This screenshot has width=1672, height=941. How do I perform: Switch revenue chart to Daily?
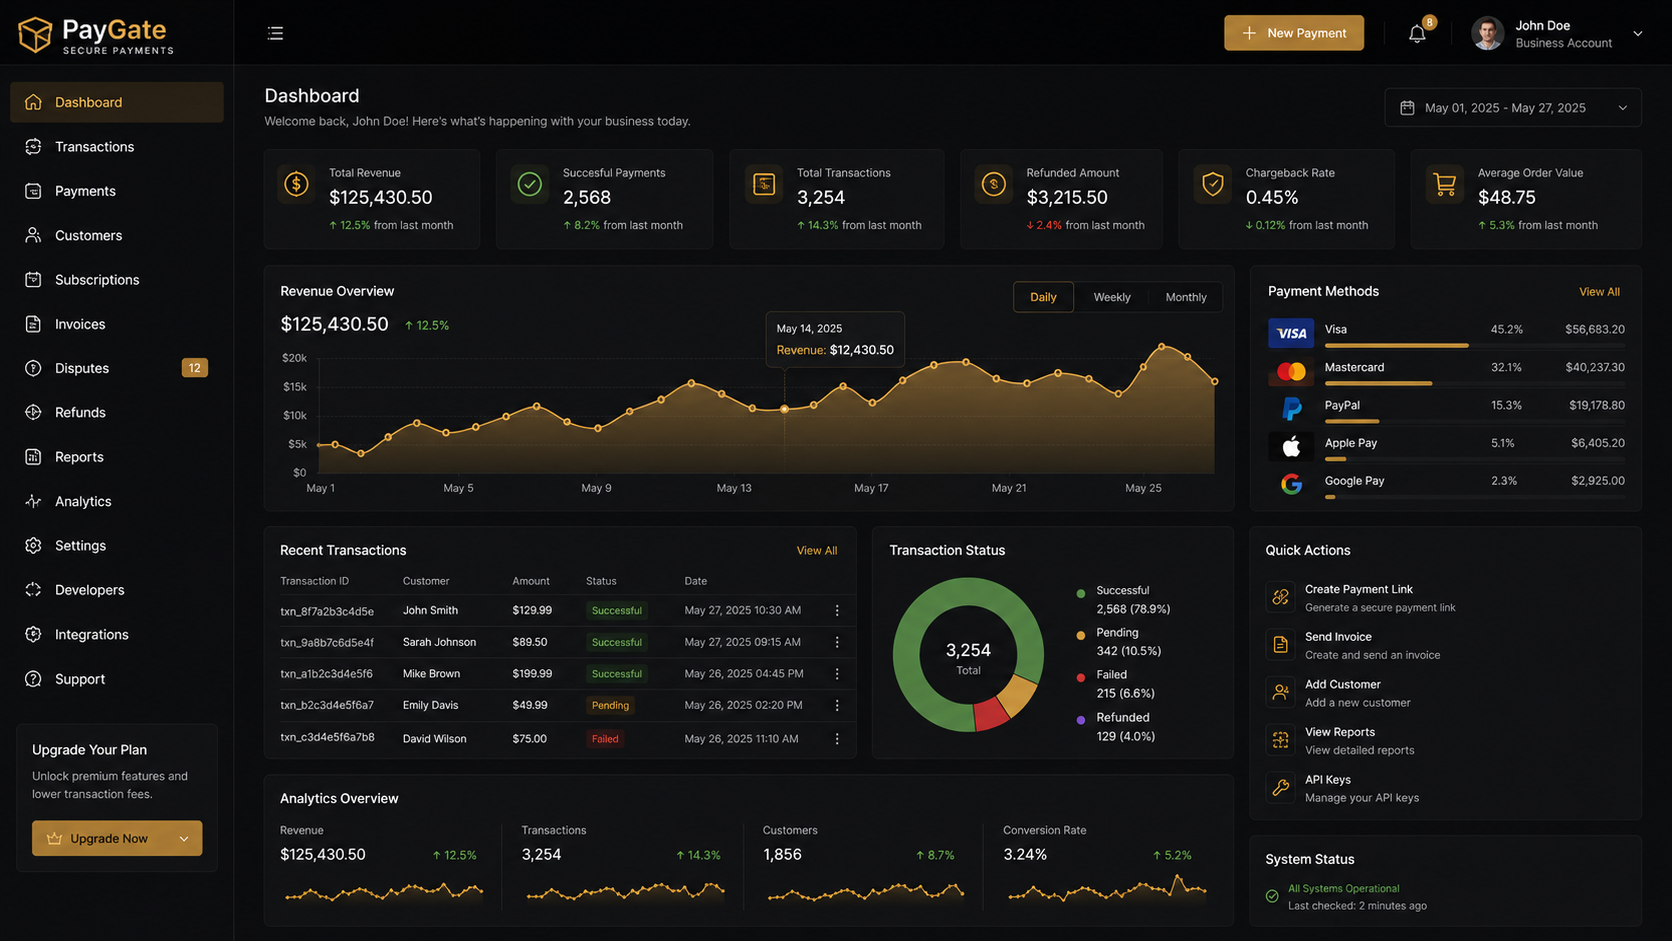tap(1043, 297)
